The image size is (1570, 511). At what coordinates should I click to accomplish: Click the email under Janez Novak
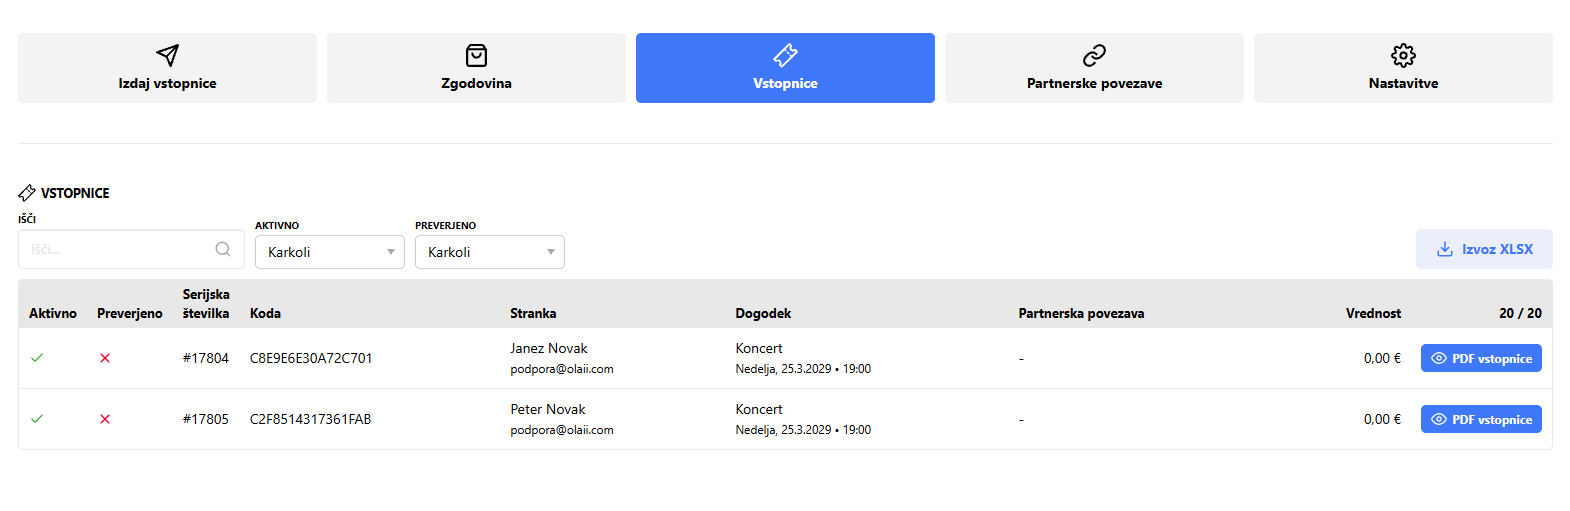562,369
